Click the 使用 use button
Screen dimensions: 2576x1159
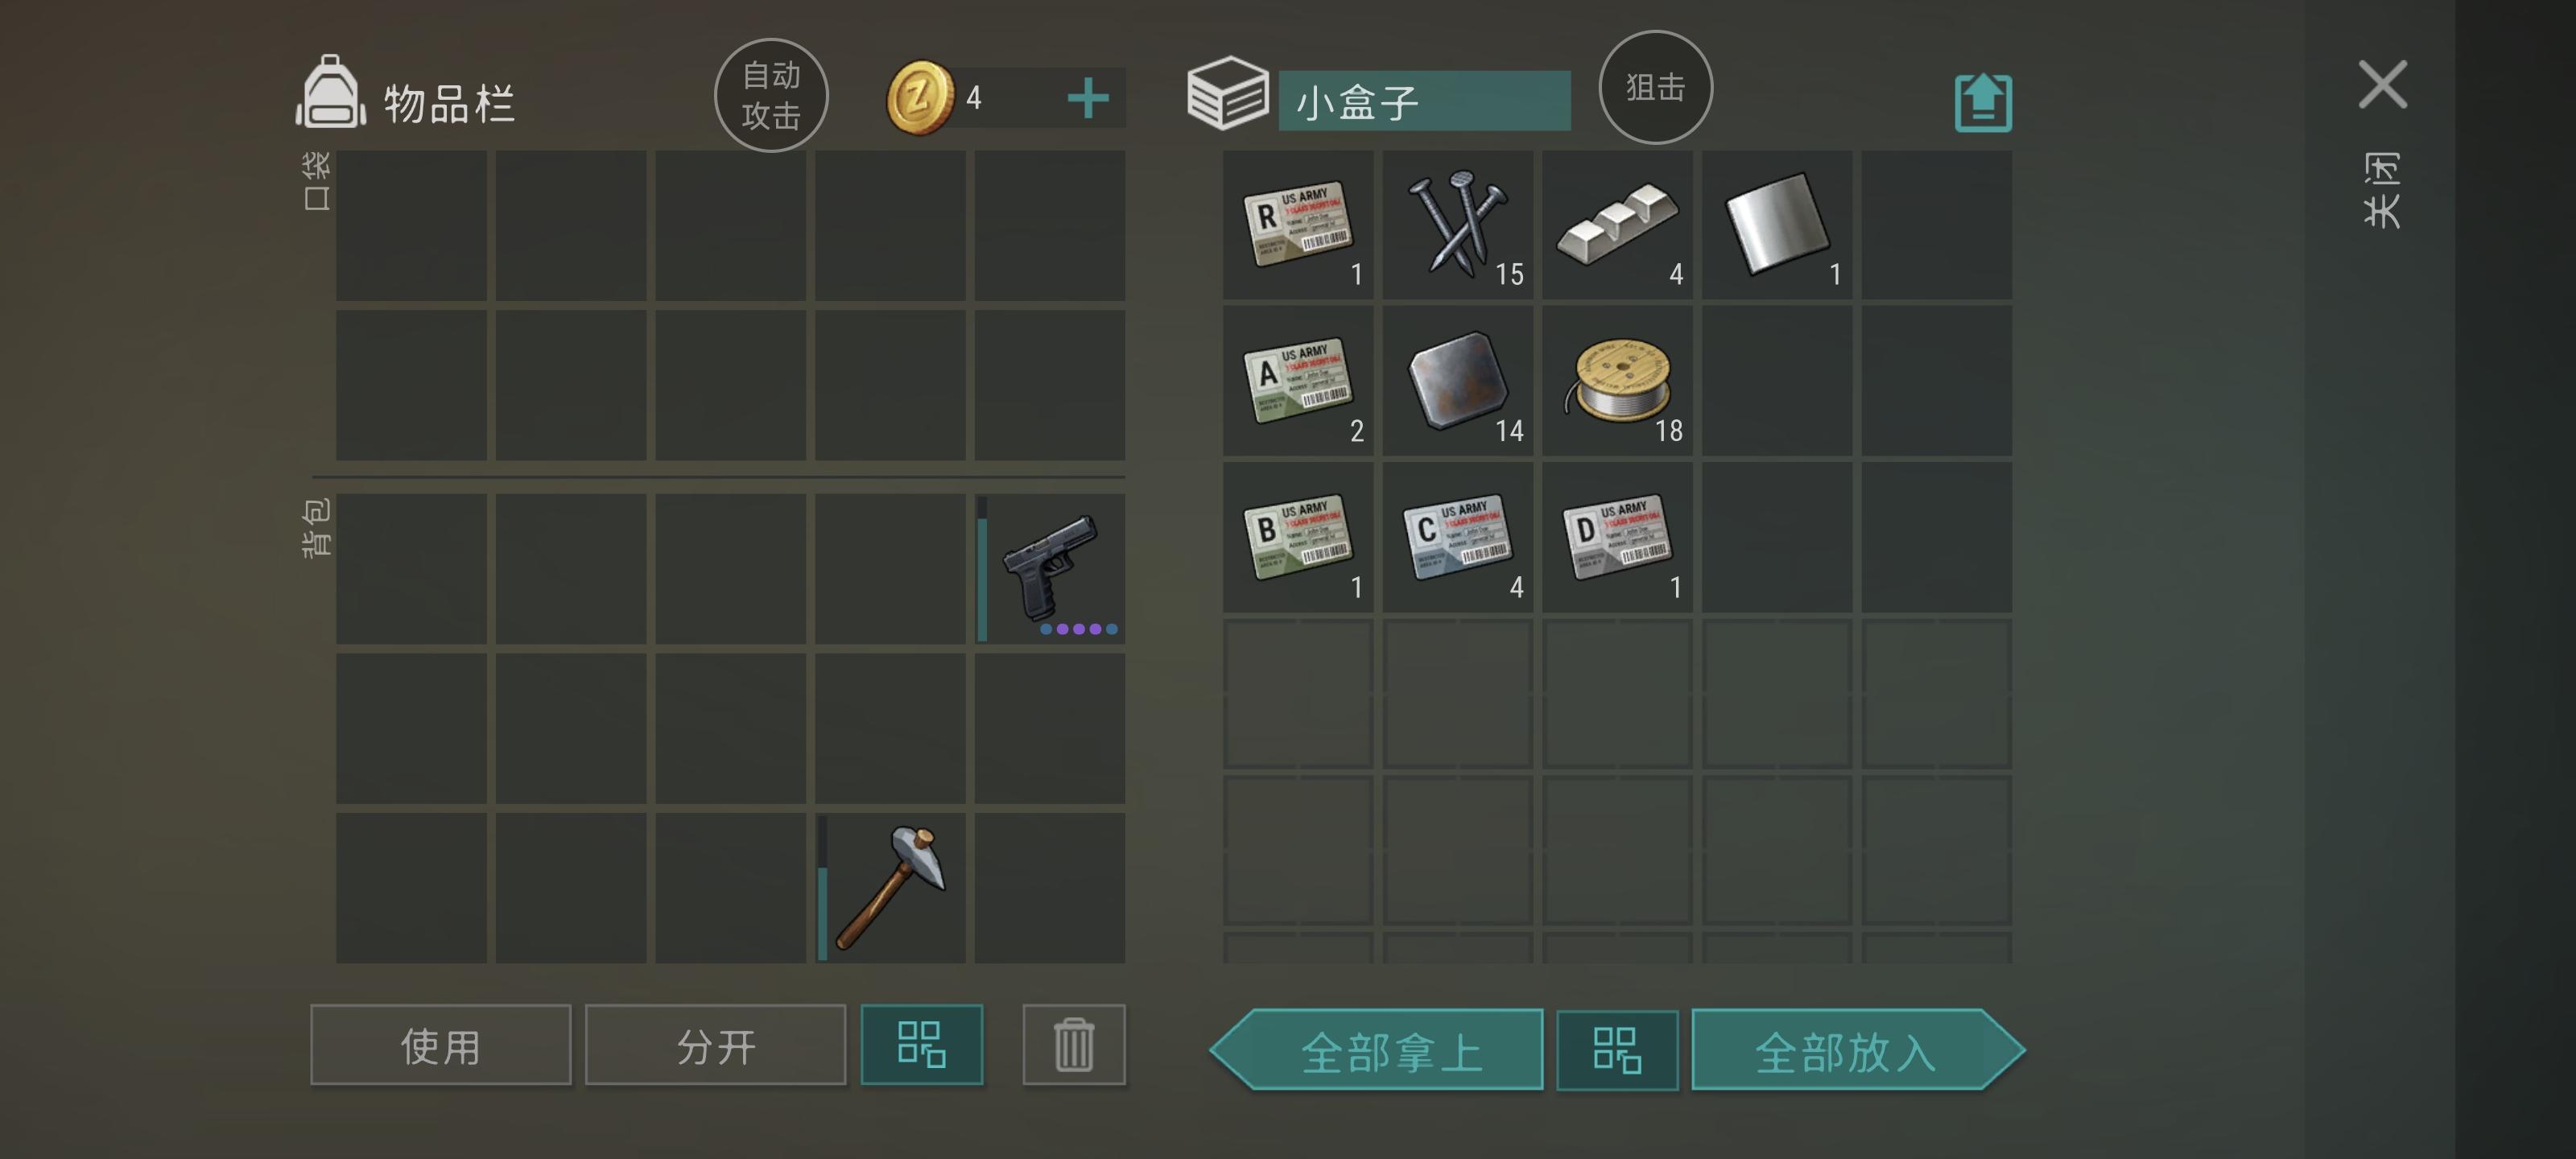(x=441, y=1045)
